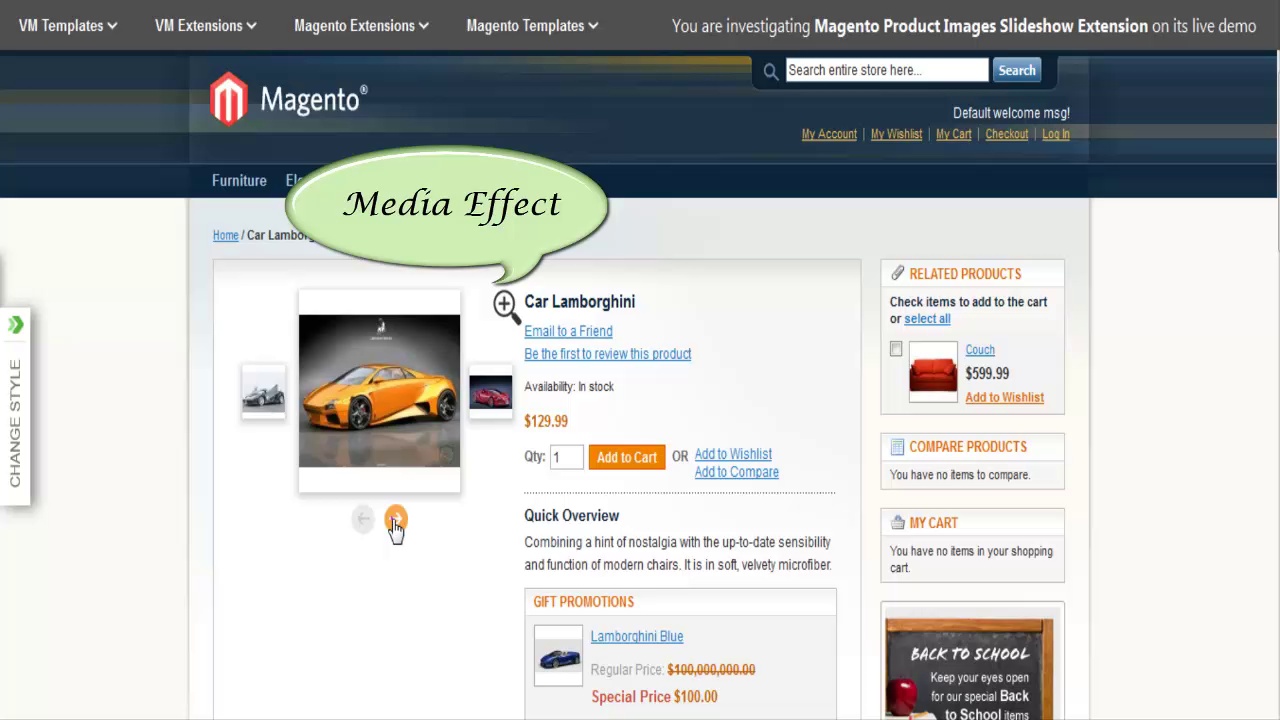Click the Add to Compare link
Image resolution: width=1280 pixels, height=720 pixels.
tap(736, 472)
